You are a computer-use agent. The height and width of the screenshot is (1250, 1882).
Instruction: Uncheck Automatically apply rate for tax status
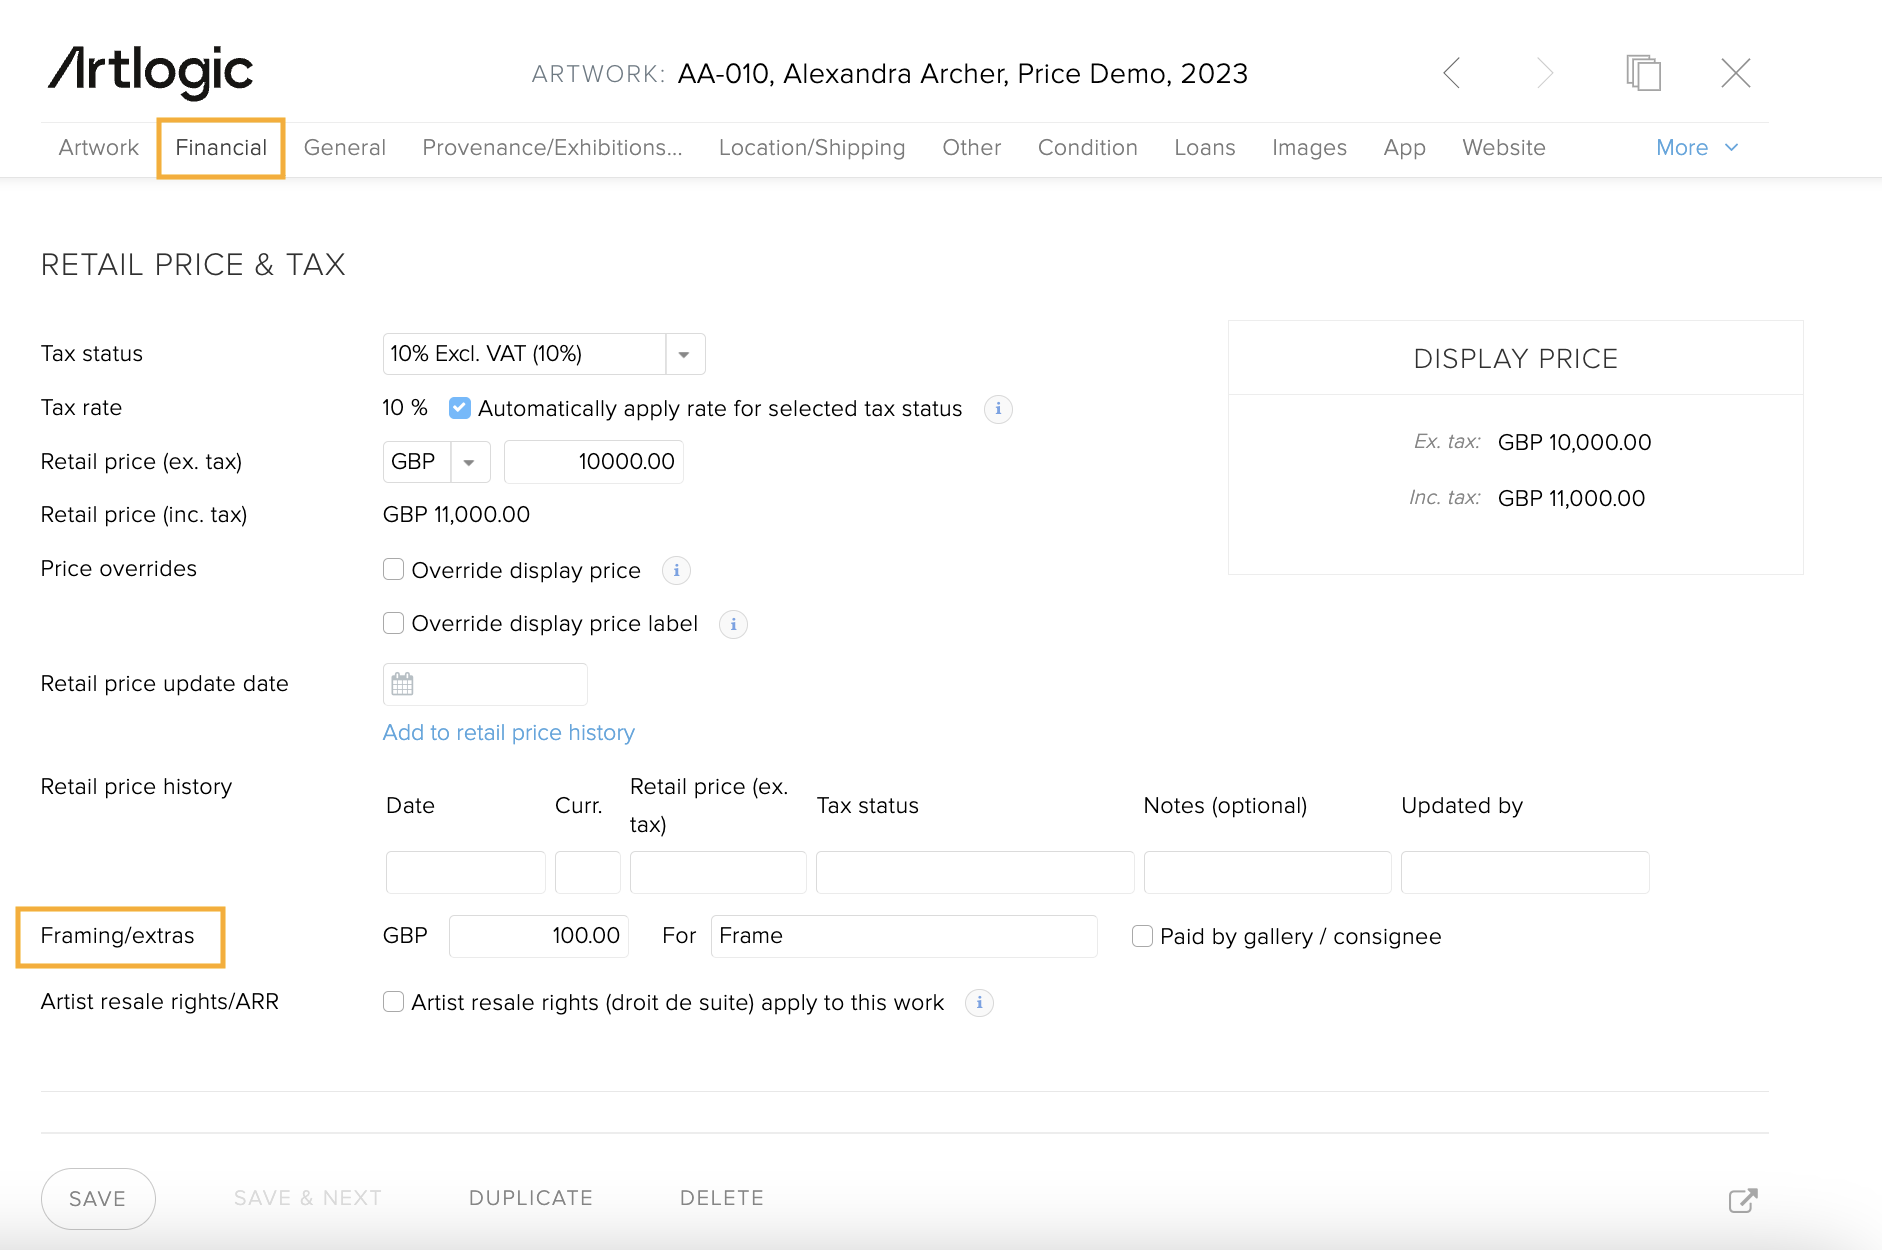[x=460, y=408]
